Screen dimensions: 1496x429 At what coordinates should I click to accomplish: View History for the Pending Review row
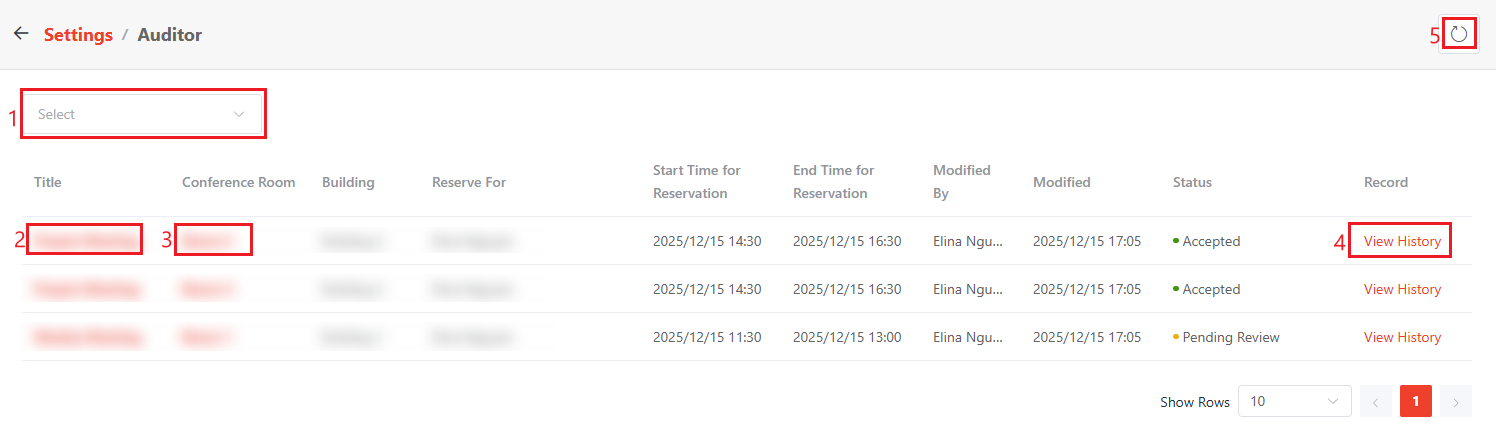pos(1402,337)
